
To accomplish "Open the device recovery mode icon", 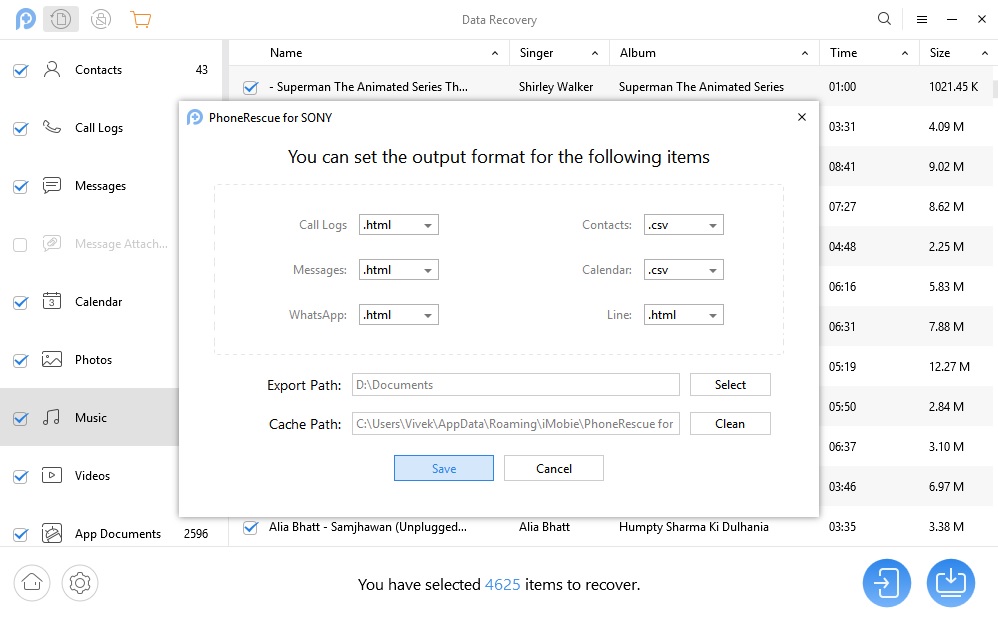I will pos(61,20).
